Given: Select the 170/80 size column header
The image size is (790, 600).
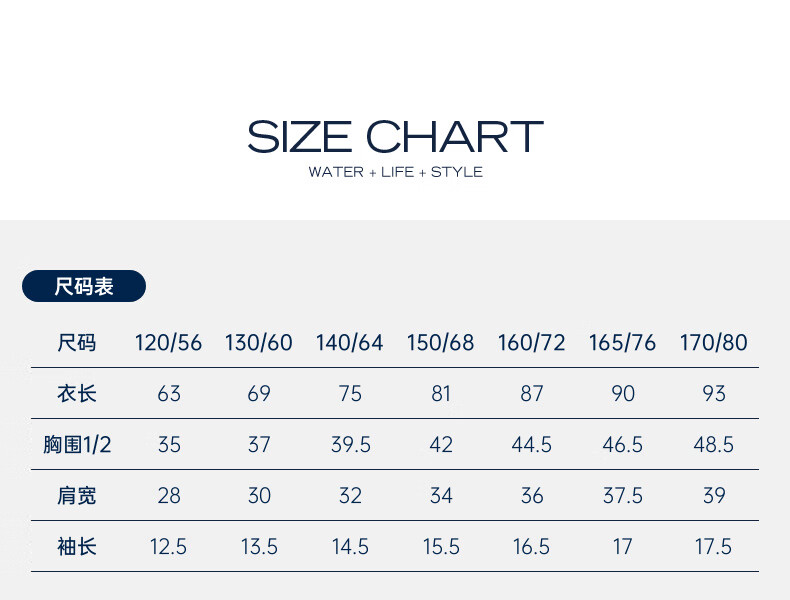Looking at the screenshot, I should tap(713, 343).
